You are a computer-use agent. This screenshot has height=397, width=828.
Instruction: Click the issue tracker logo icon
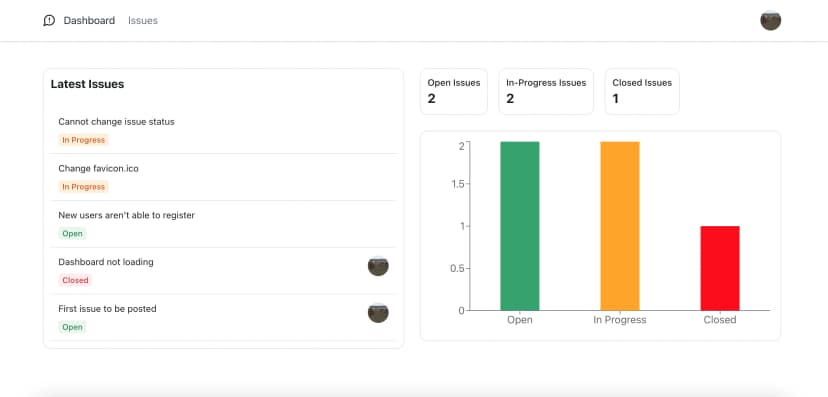49,21
